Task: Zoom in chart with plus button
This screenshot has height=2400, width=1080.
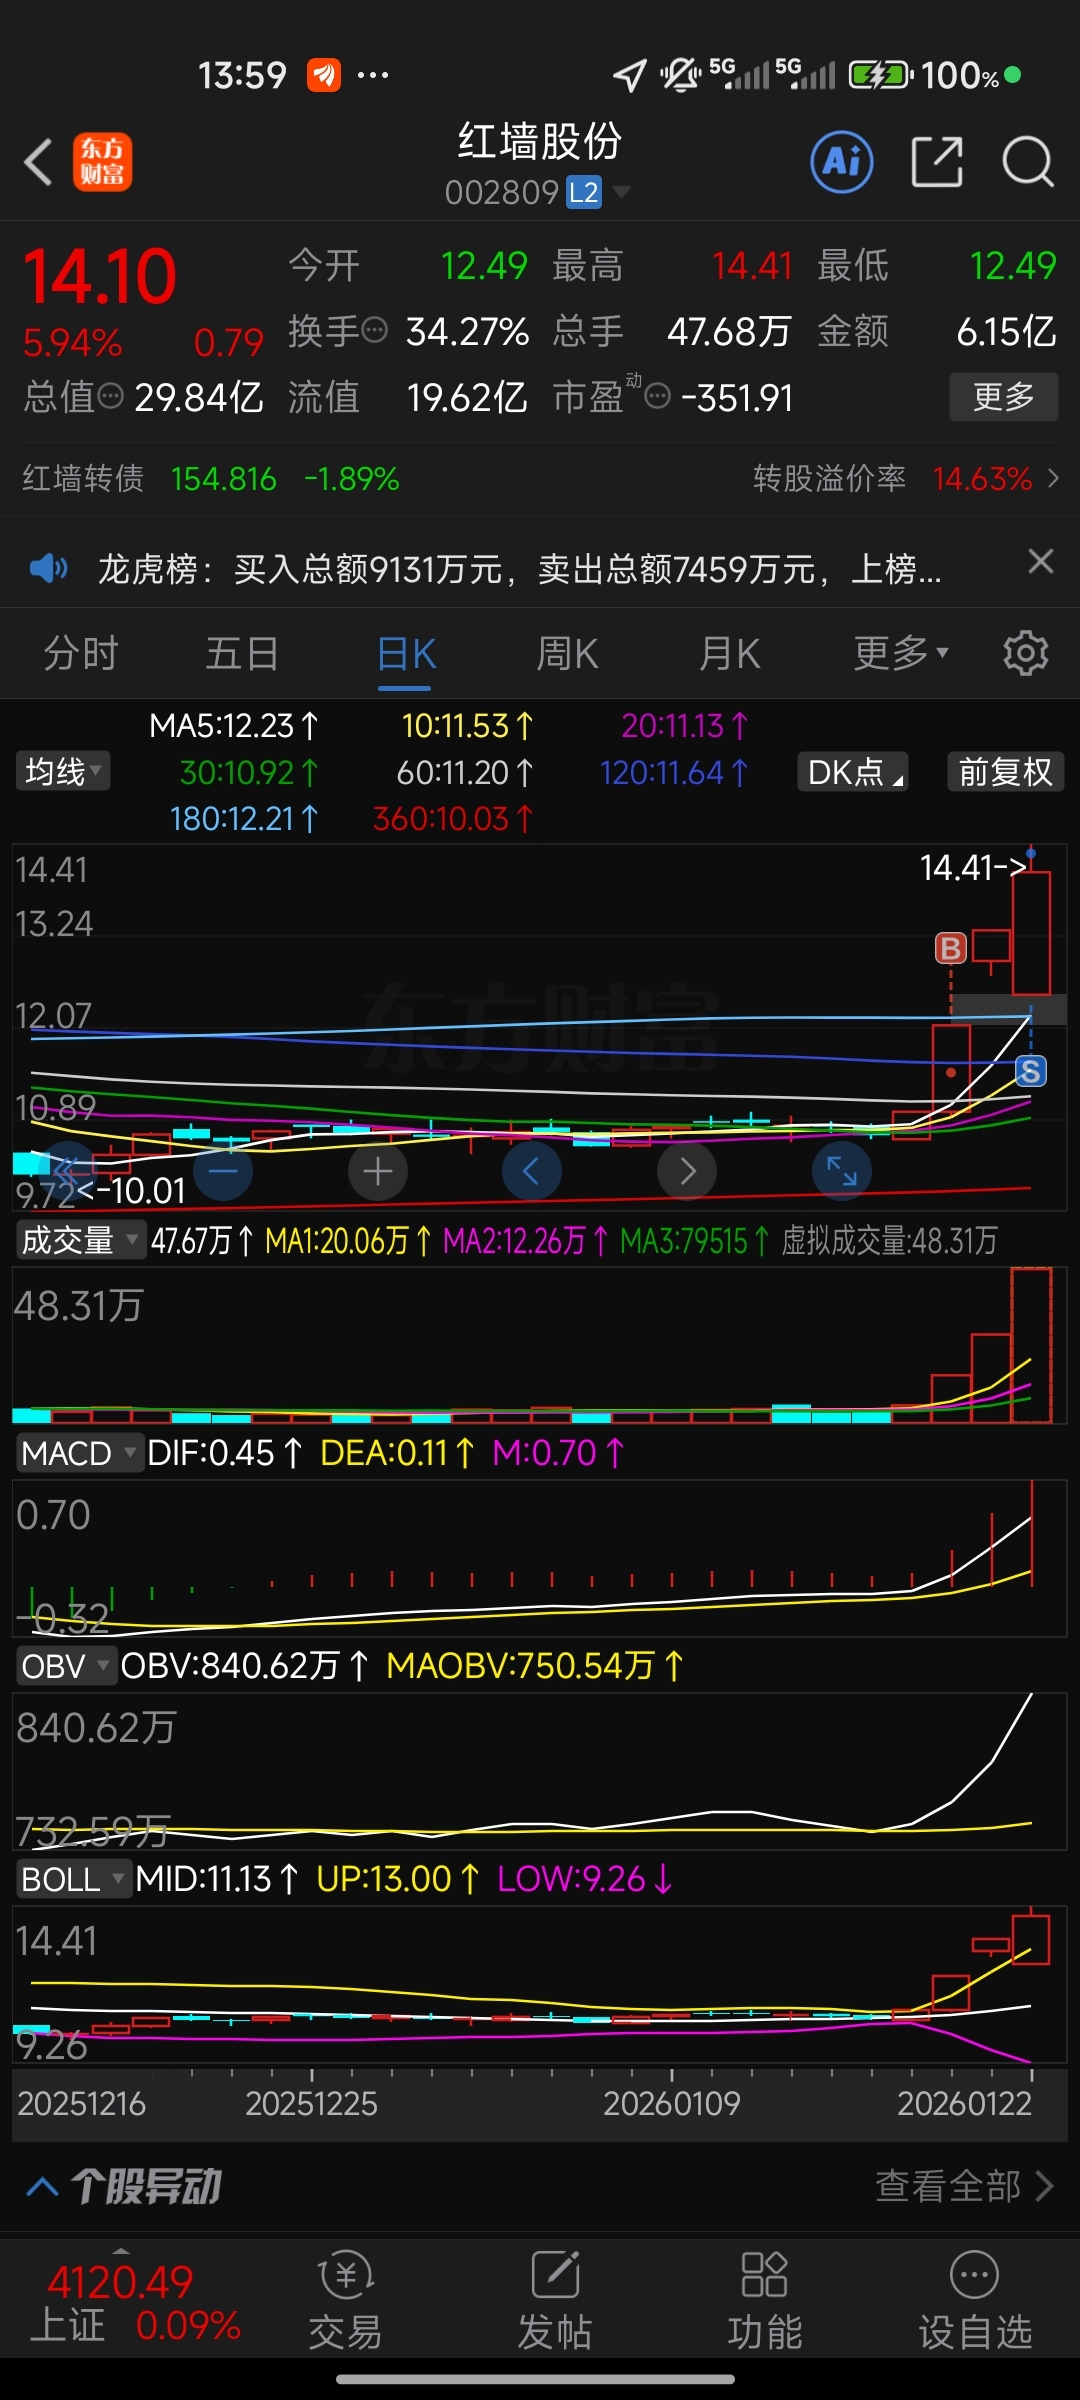Action: tap(378, 1171)
